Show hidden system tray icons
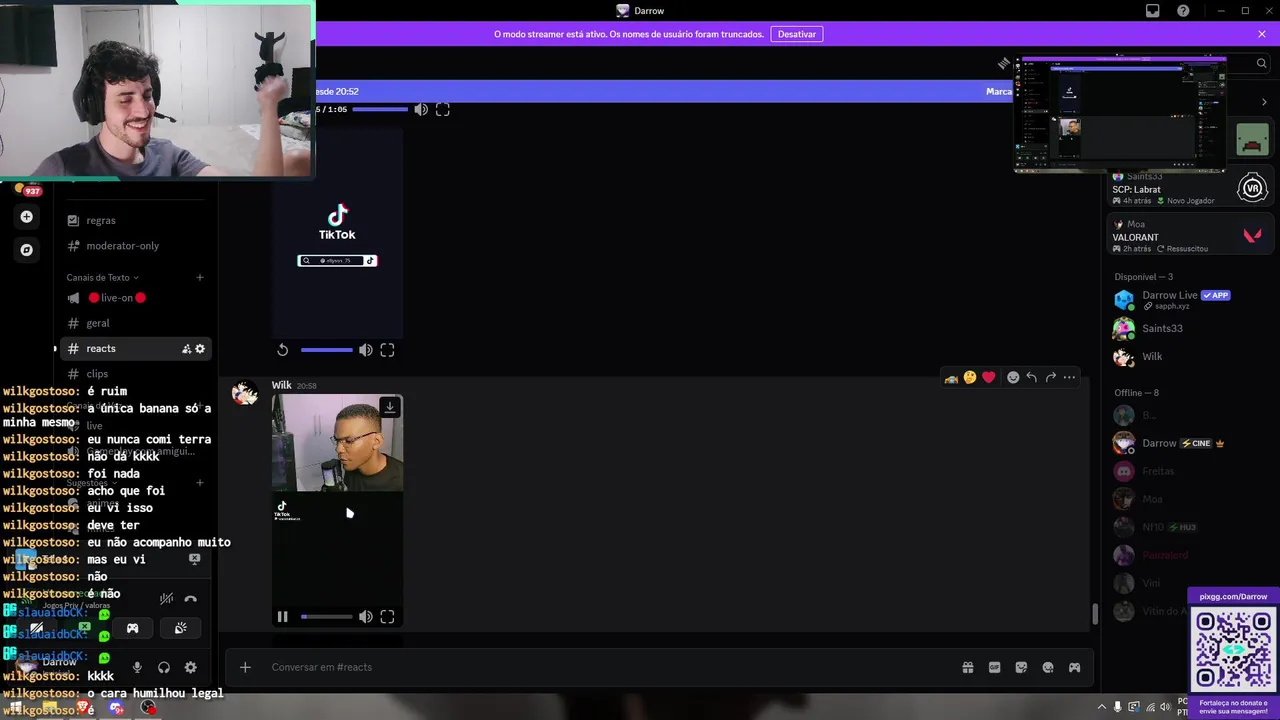1280x720 pixels. pos(1103,707)
